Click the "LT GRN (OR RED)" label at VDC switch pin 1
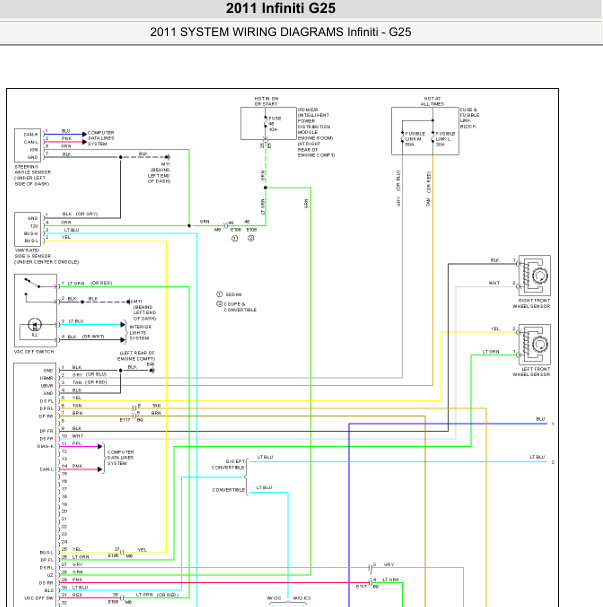Image resolution: width=603 pixels, height=607 pixels. (x=89, y=283)
